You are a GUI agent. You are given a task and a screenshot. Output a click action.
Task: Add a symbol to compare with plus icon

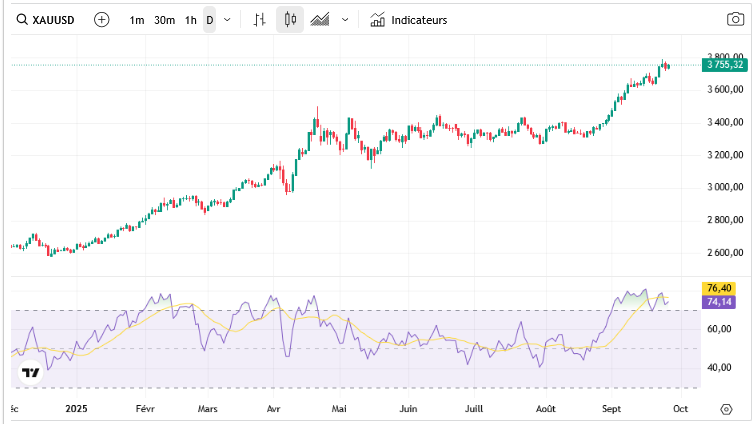tap(101, 20)
